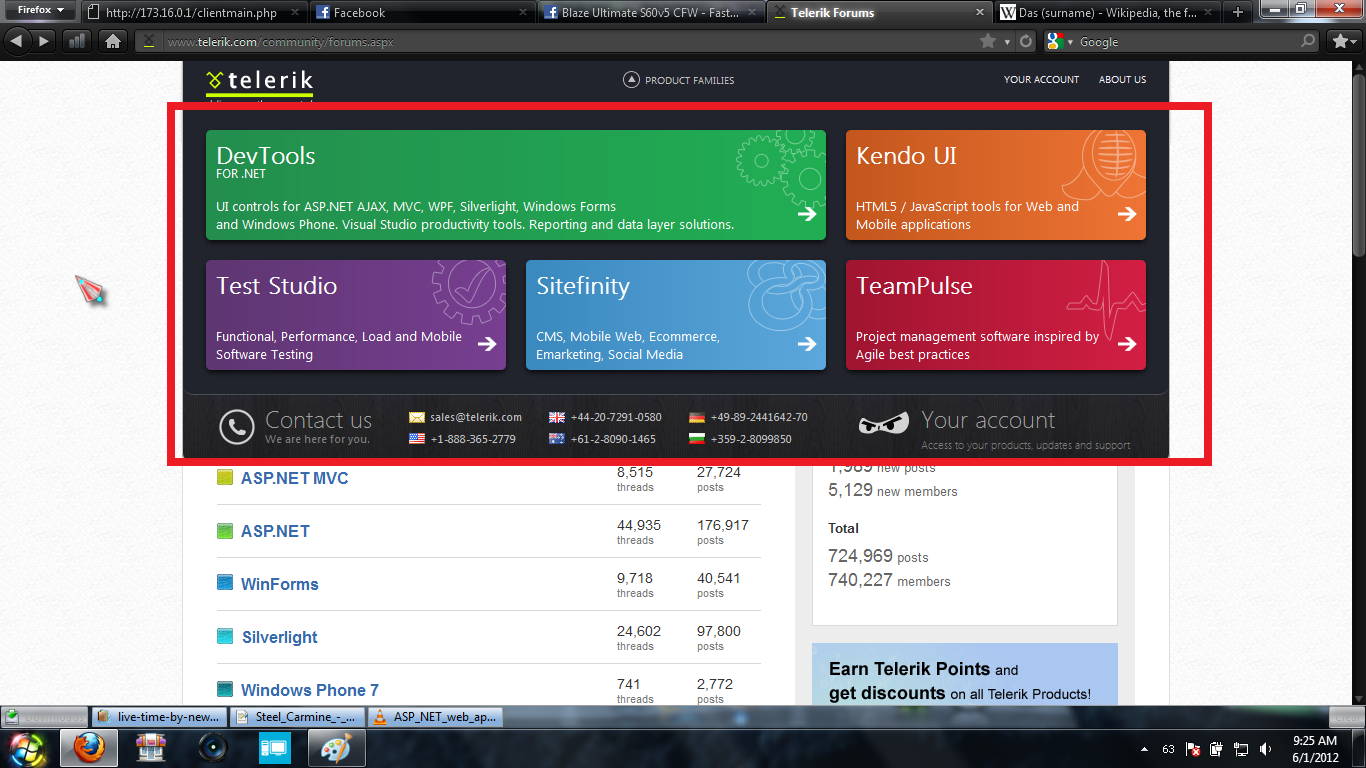Viewport: 1366px width, 768px height.
Task: Open the Test Studio product card
Action: 356,315
